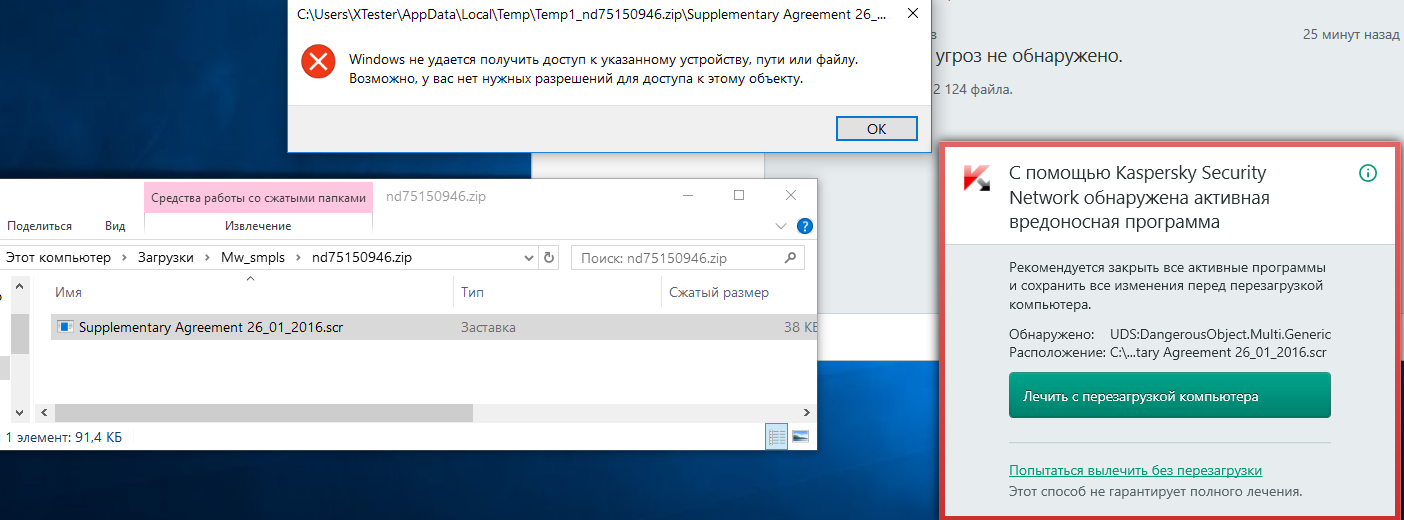The image size is (1404, 520).
Task: Switch to details view via status bar icon
Action: point(777,436)
